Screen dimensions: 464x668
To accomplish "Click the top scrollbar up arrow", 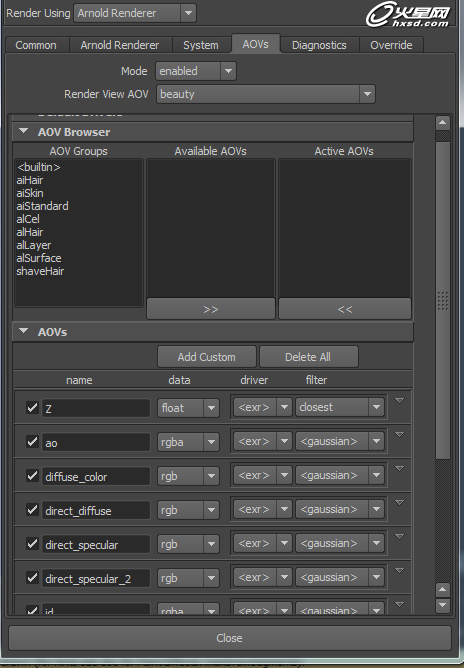I will 443,123.
